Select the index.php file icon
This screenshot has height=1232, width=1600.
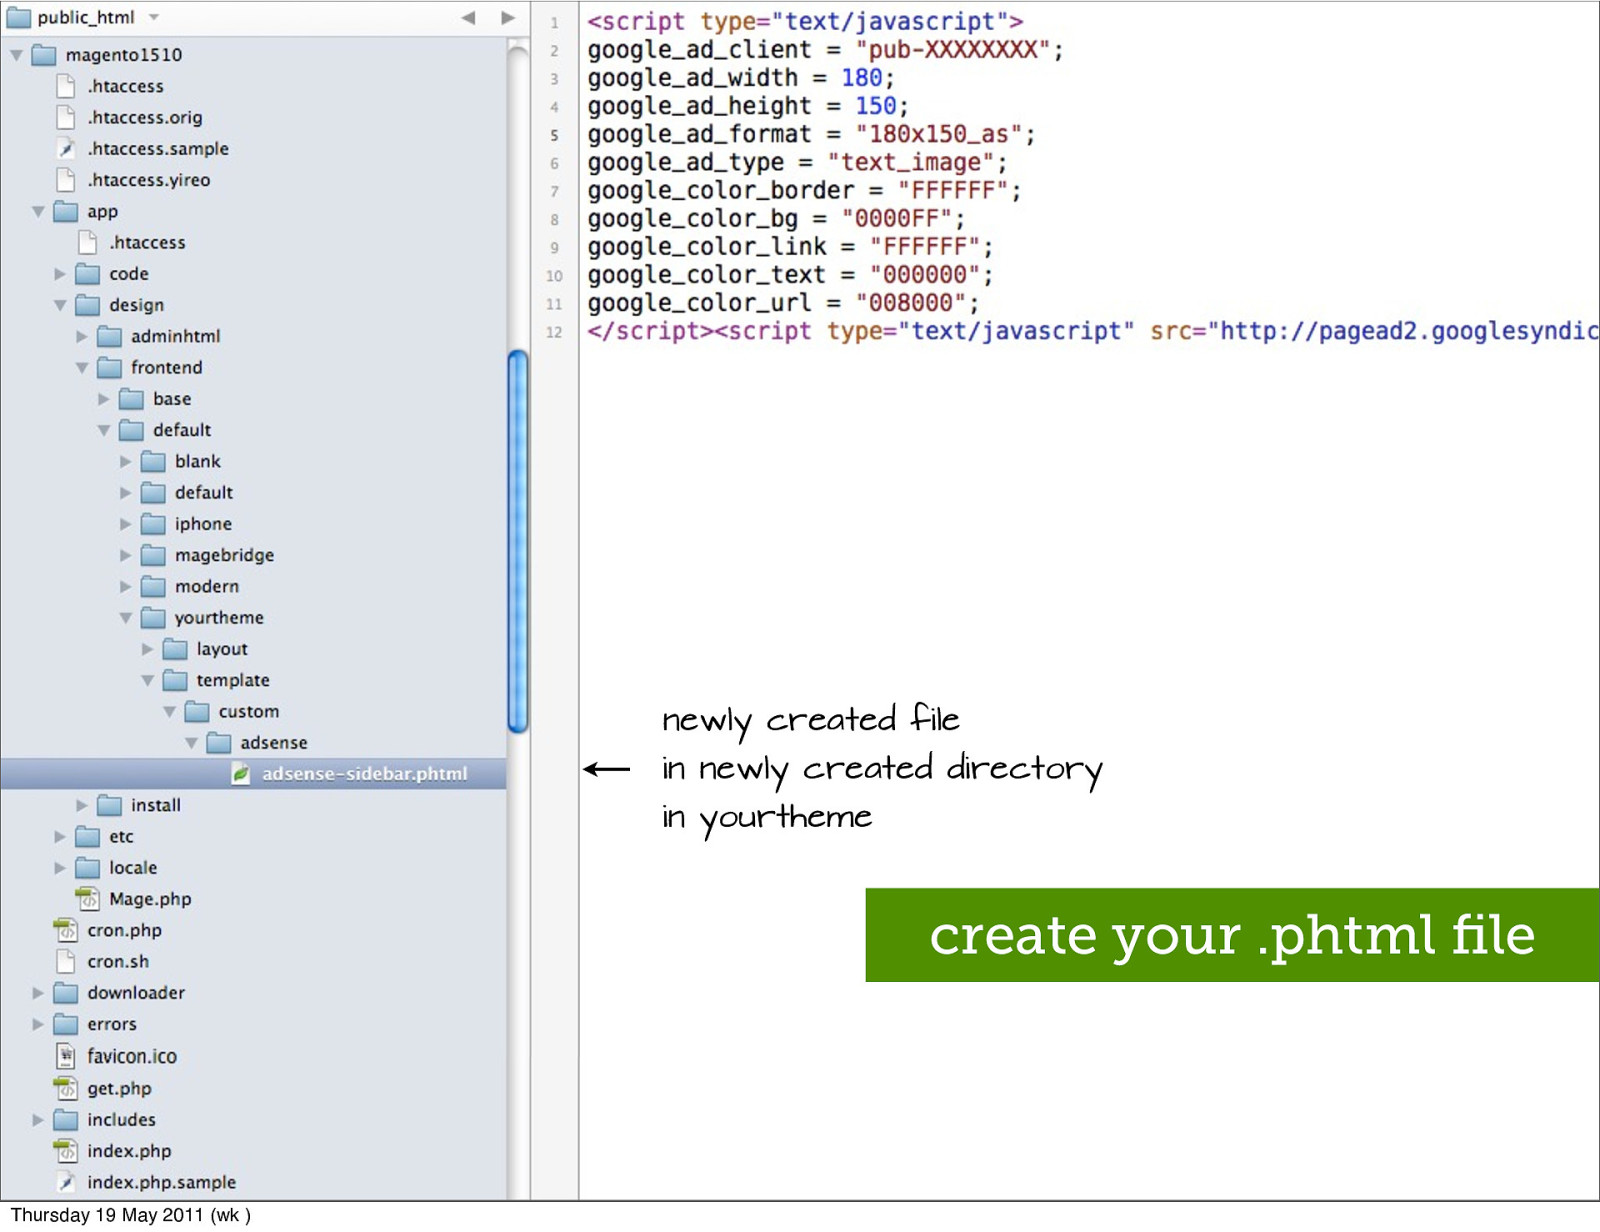(x=66, y=1151)
